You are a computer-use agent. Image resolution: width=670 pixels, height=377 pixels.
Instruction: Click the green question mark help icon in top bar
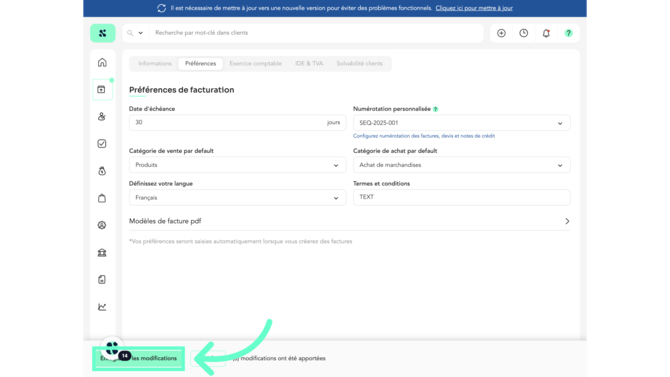(x=568, y=33)
